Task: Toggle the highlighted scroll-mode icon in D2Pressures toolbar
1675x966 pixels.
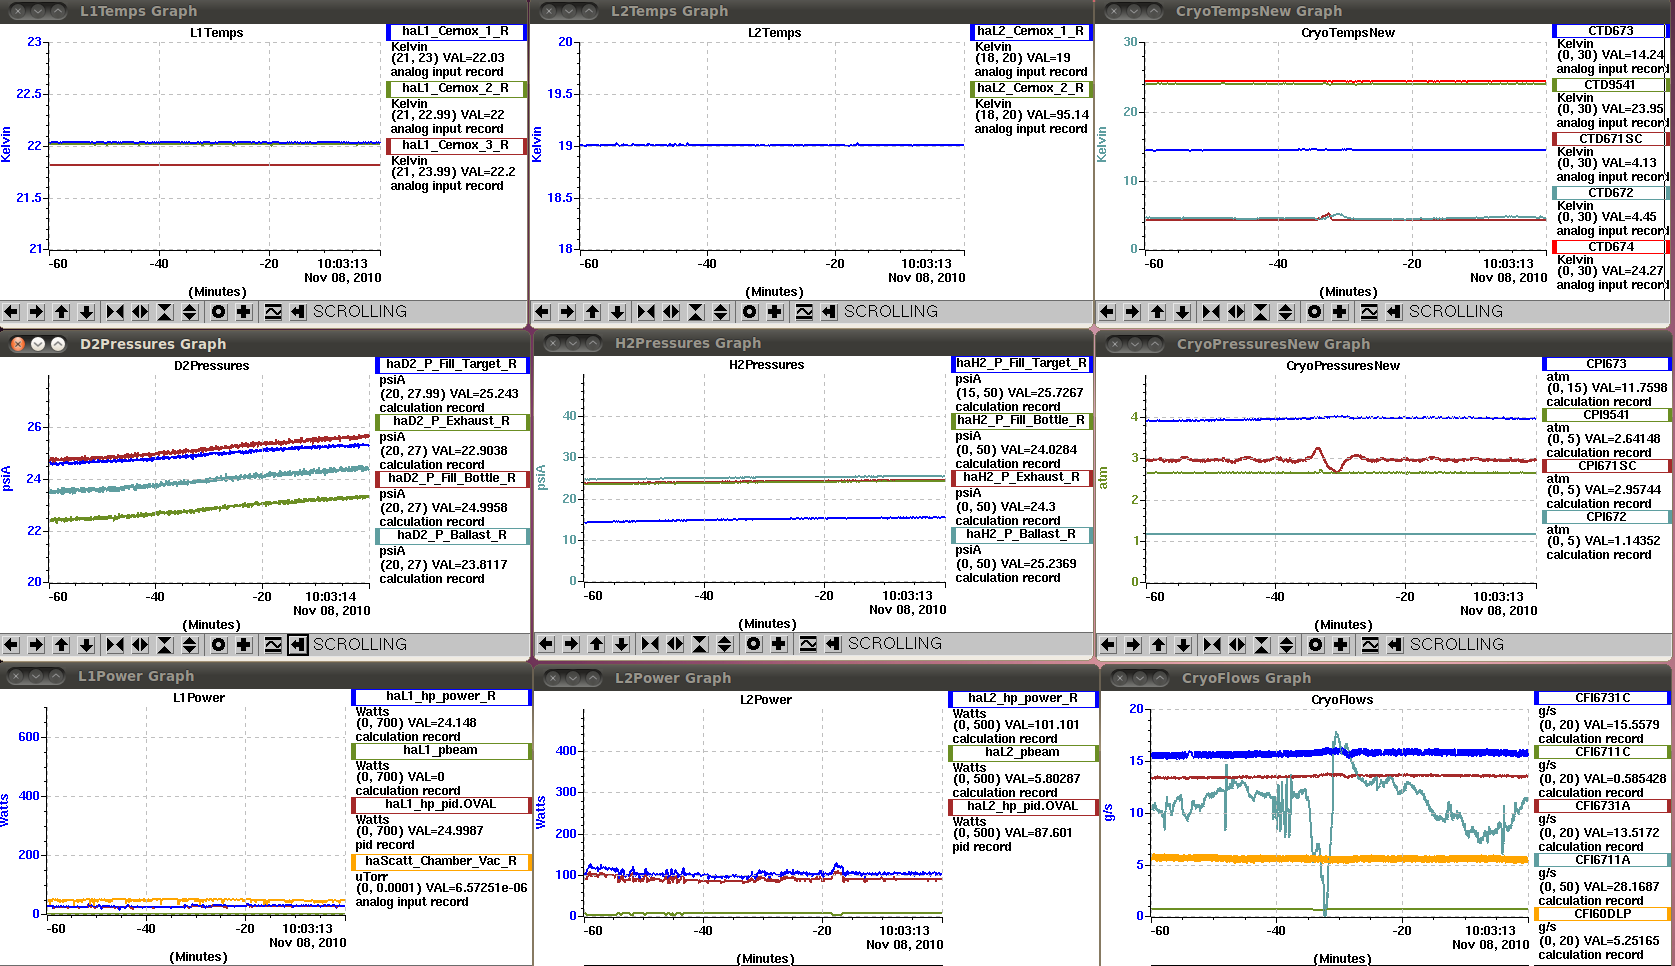Action: (x=298, y=645)
